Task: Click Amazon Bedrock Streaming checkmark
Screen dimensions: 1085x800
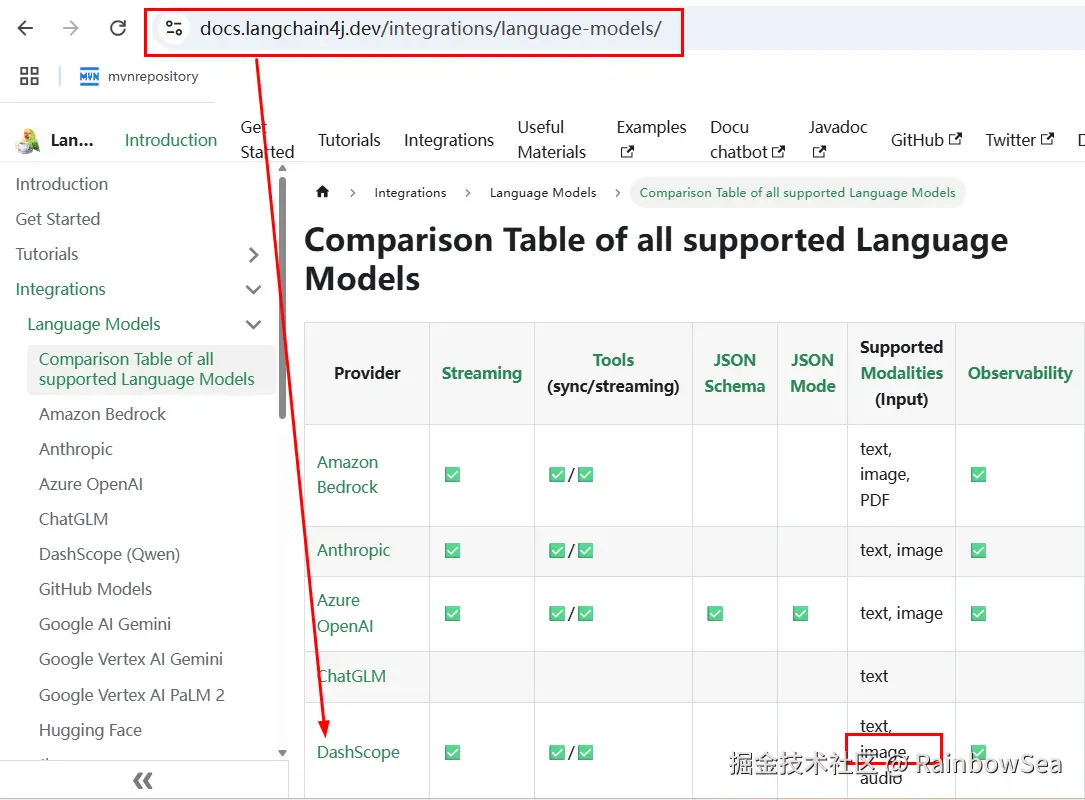Action: (x=453, y=475)
